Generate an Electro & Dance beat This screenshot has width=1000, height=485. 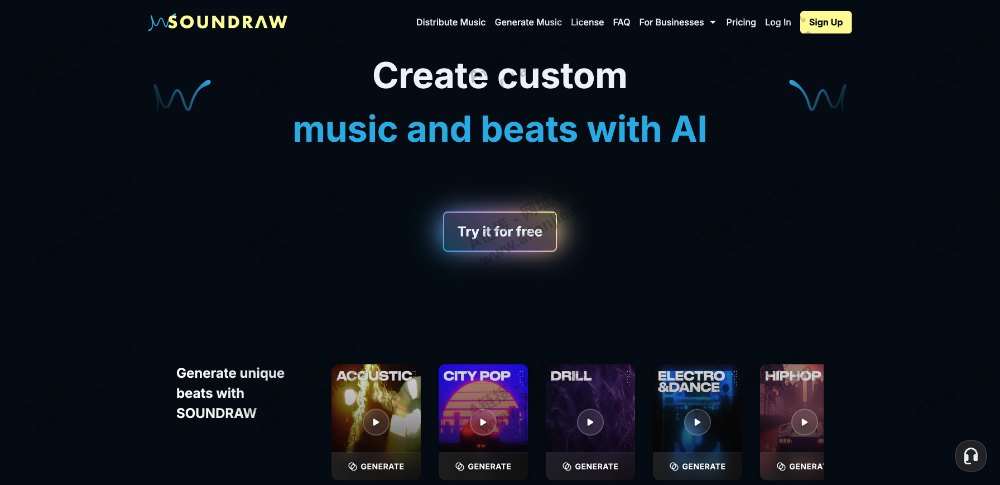point(698,466)
